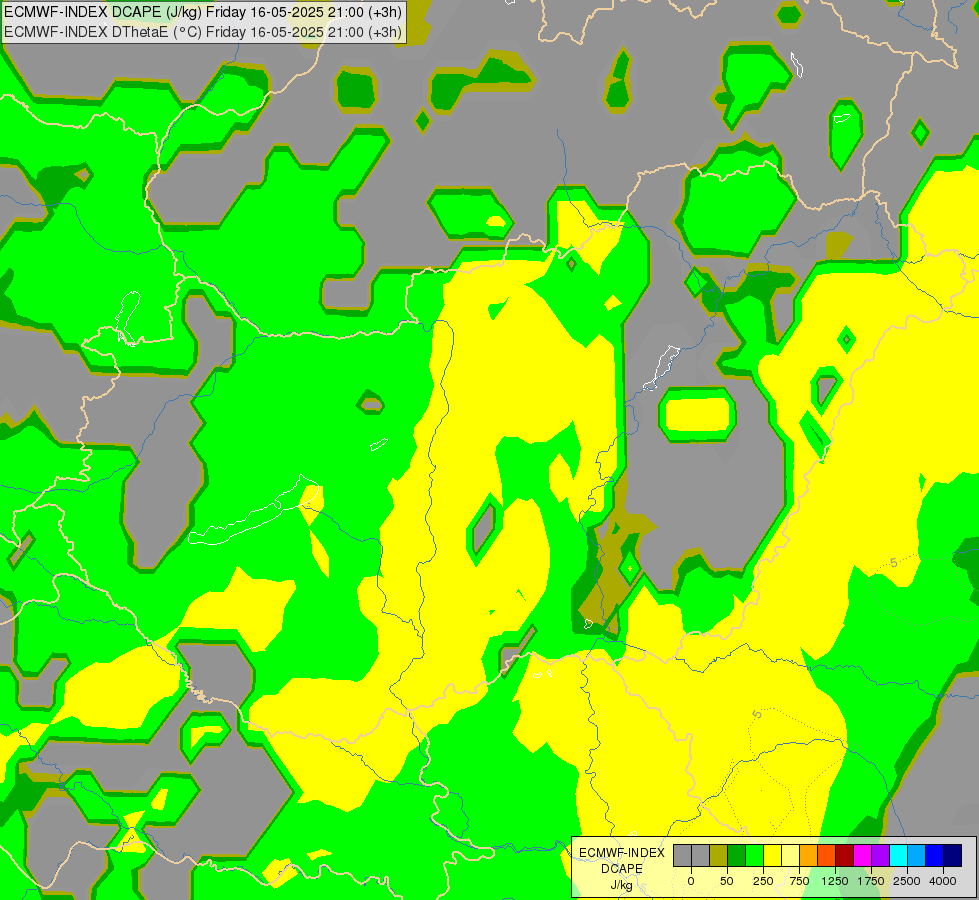
Task: Select the dark green legend swatch
Action: (x=736, y=855)
